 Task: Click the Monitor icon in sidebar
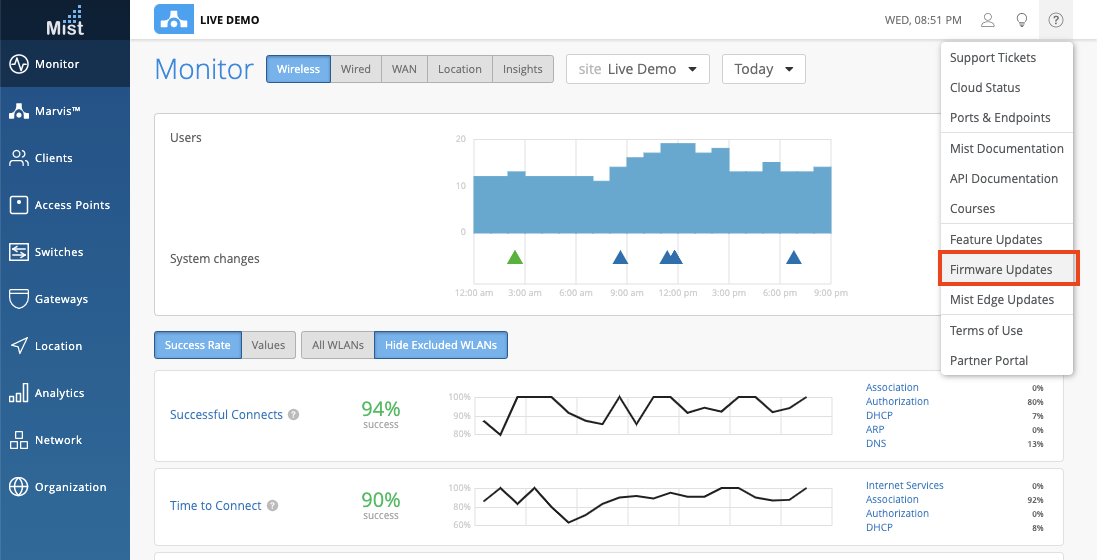click(x=18, y=64)
